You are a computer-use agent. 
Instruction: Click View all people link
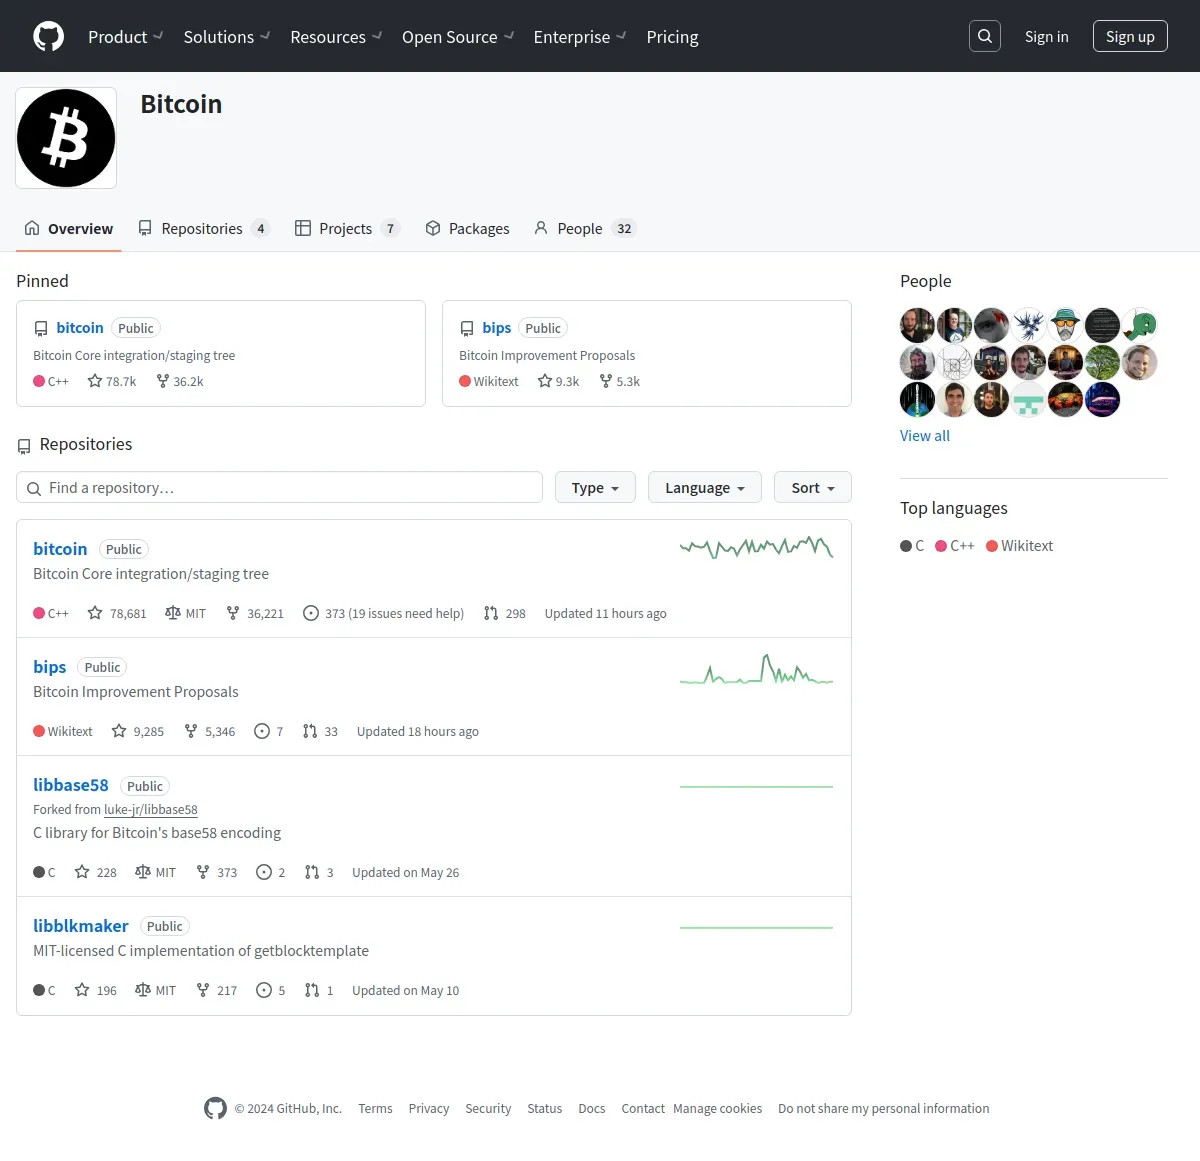[925, 435]
